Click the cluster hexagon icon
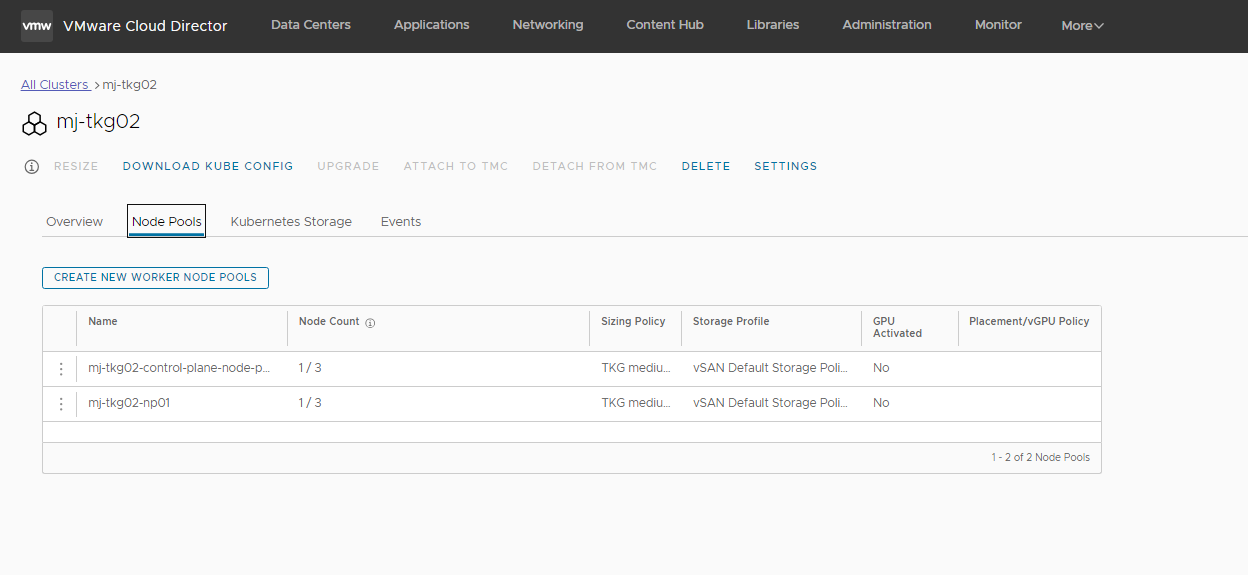This screenshot has width=1248, height=575. (x=34, y=123)
